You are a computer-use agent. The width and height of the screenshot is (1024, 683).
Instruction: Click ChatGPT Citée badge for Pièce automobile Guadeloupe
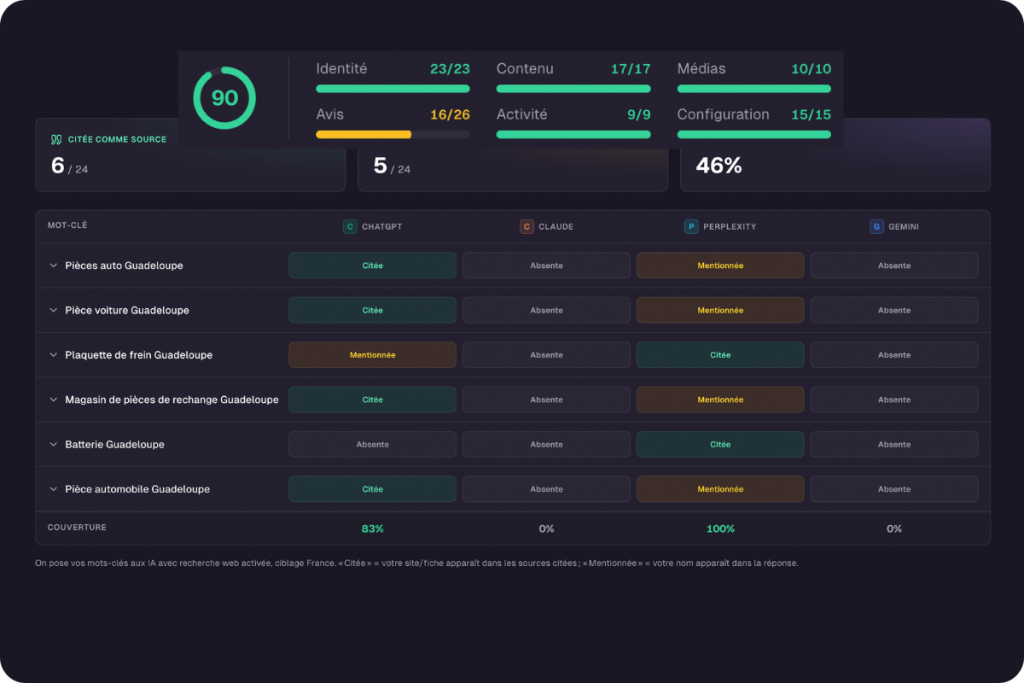click(x=372, y=489)
